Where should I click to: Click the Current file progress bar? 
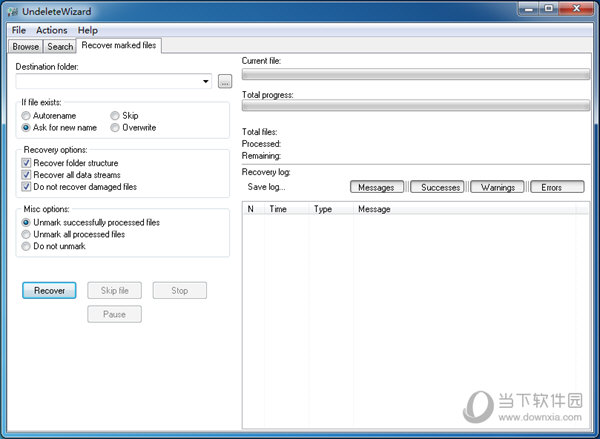pos(416,74)
